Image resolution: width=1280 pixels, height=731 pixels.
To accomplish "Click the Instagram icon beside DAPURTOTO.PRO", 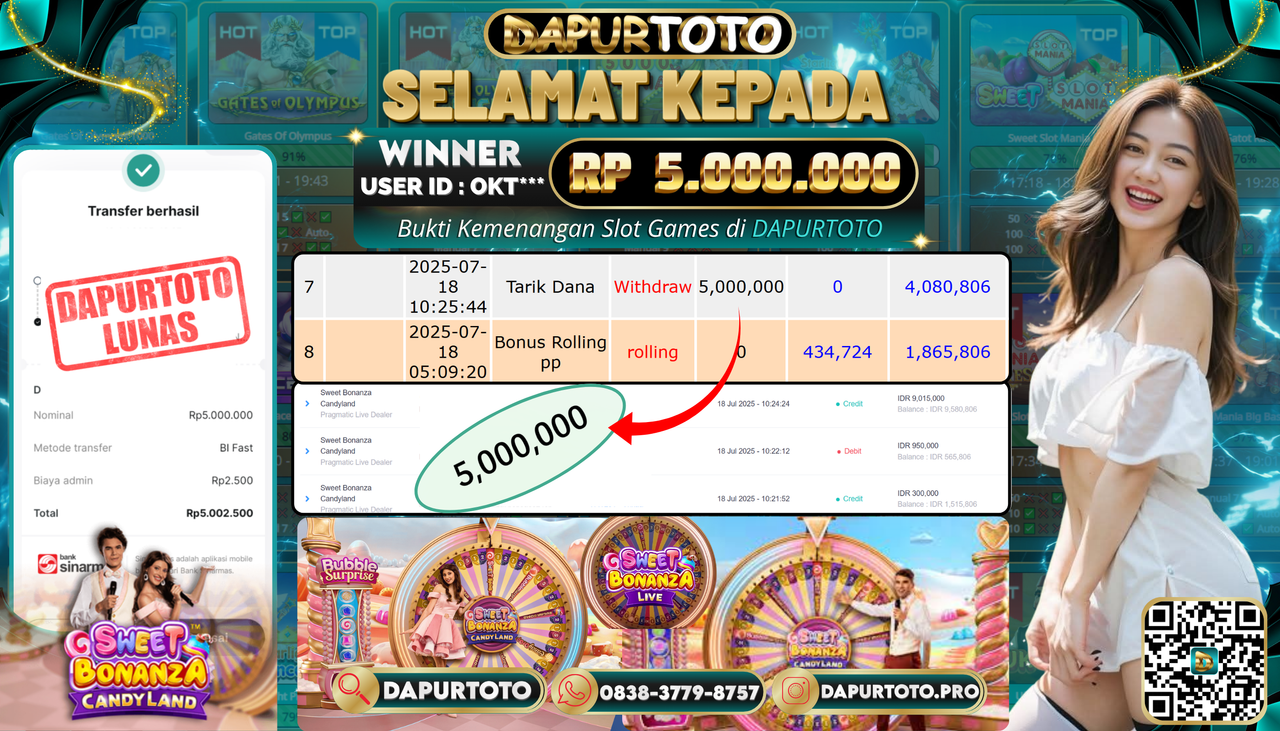I will (796, 691).
